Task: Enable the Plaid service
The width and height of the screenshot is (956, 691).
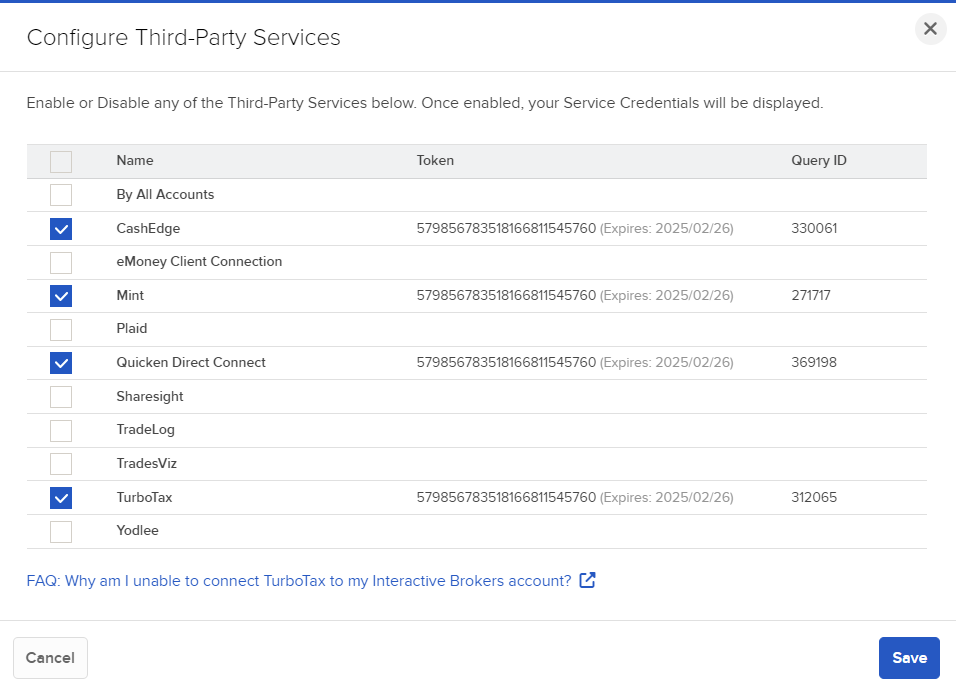Action: click(x=60, y=330)
